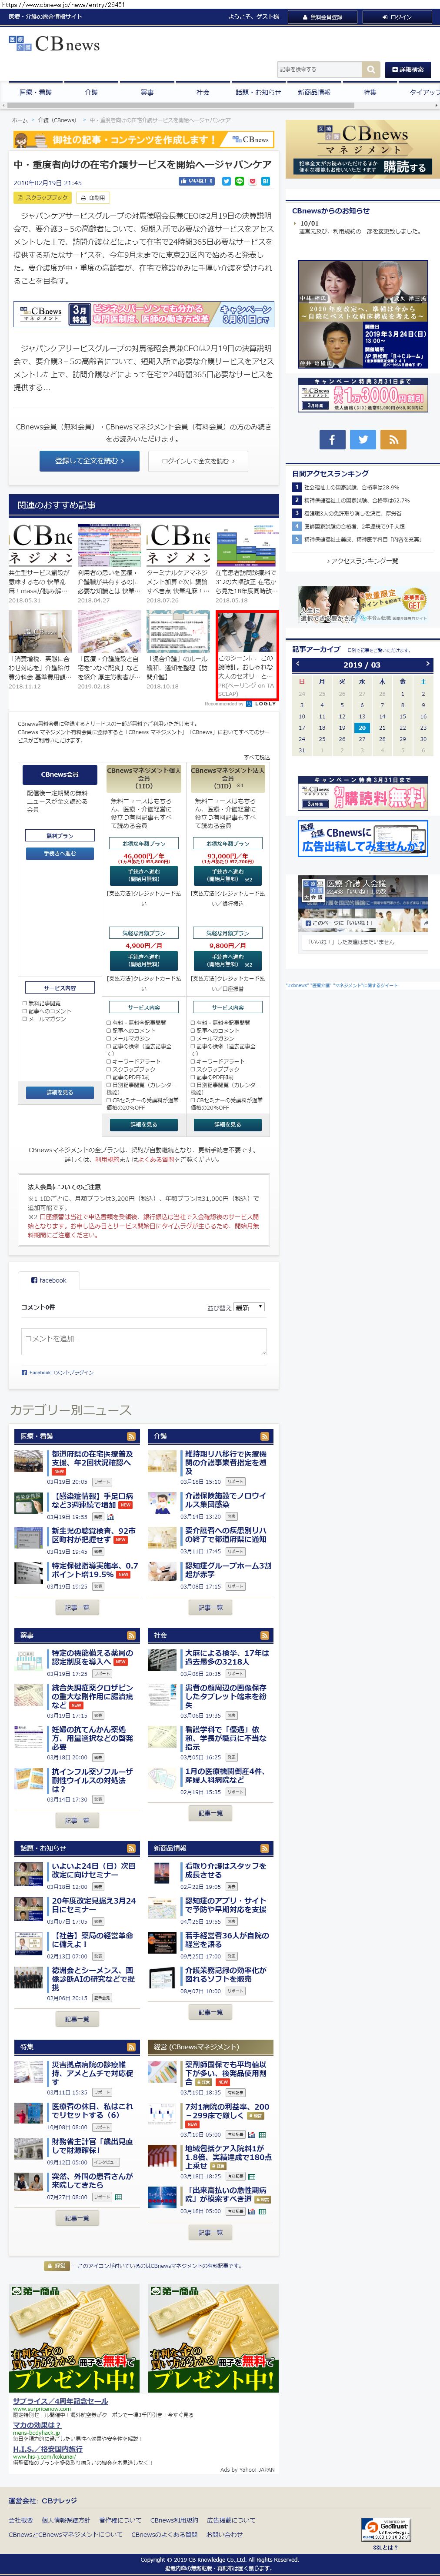The width and height of the screenshot is (440, 2576).
Task: Open RSS feed for 薬事 category
Action: [131, 1635]
